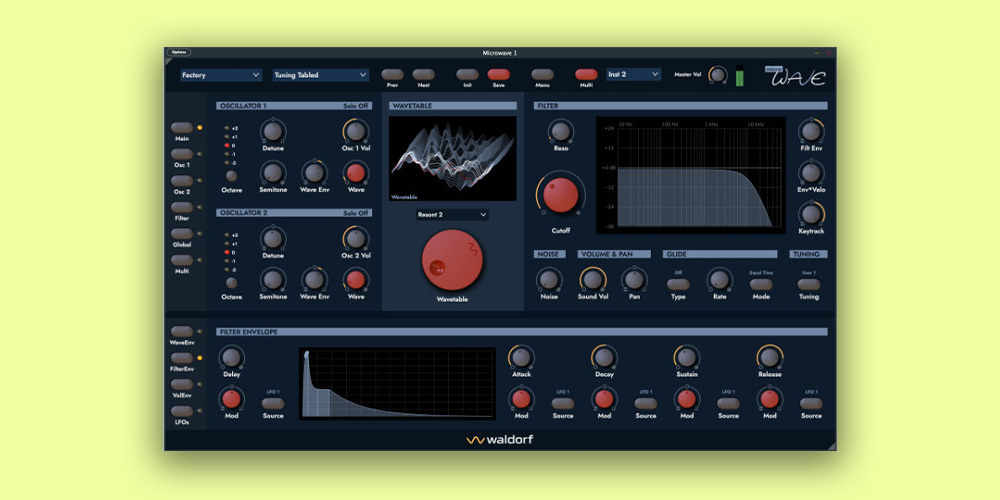The width and height of the screenshot is (1000, 500).
Task: Click the red Oscillator 1 Wave knob
Action: click(356, 173)
